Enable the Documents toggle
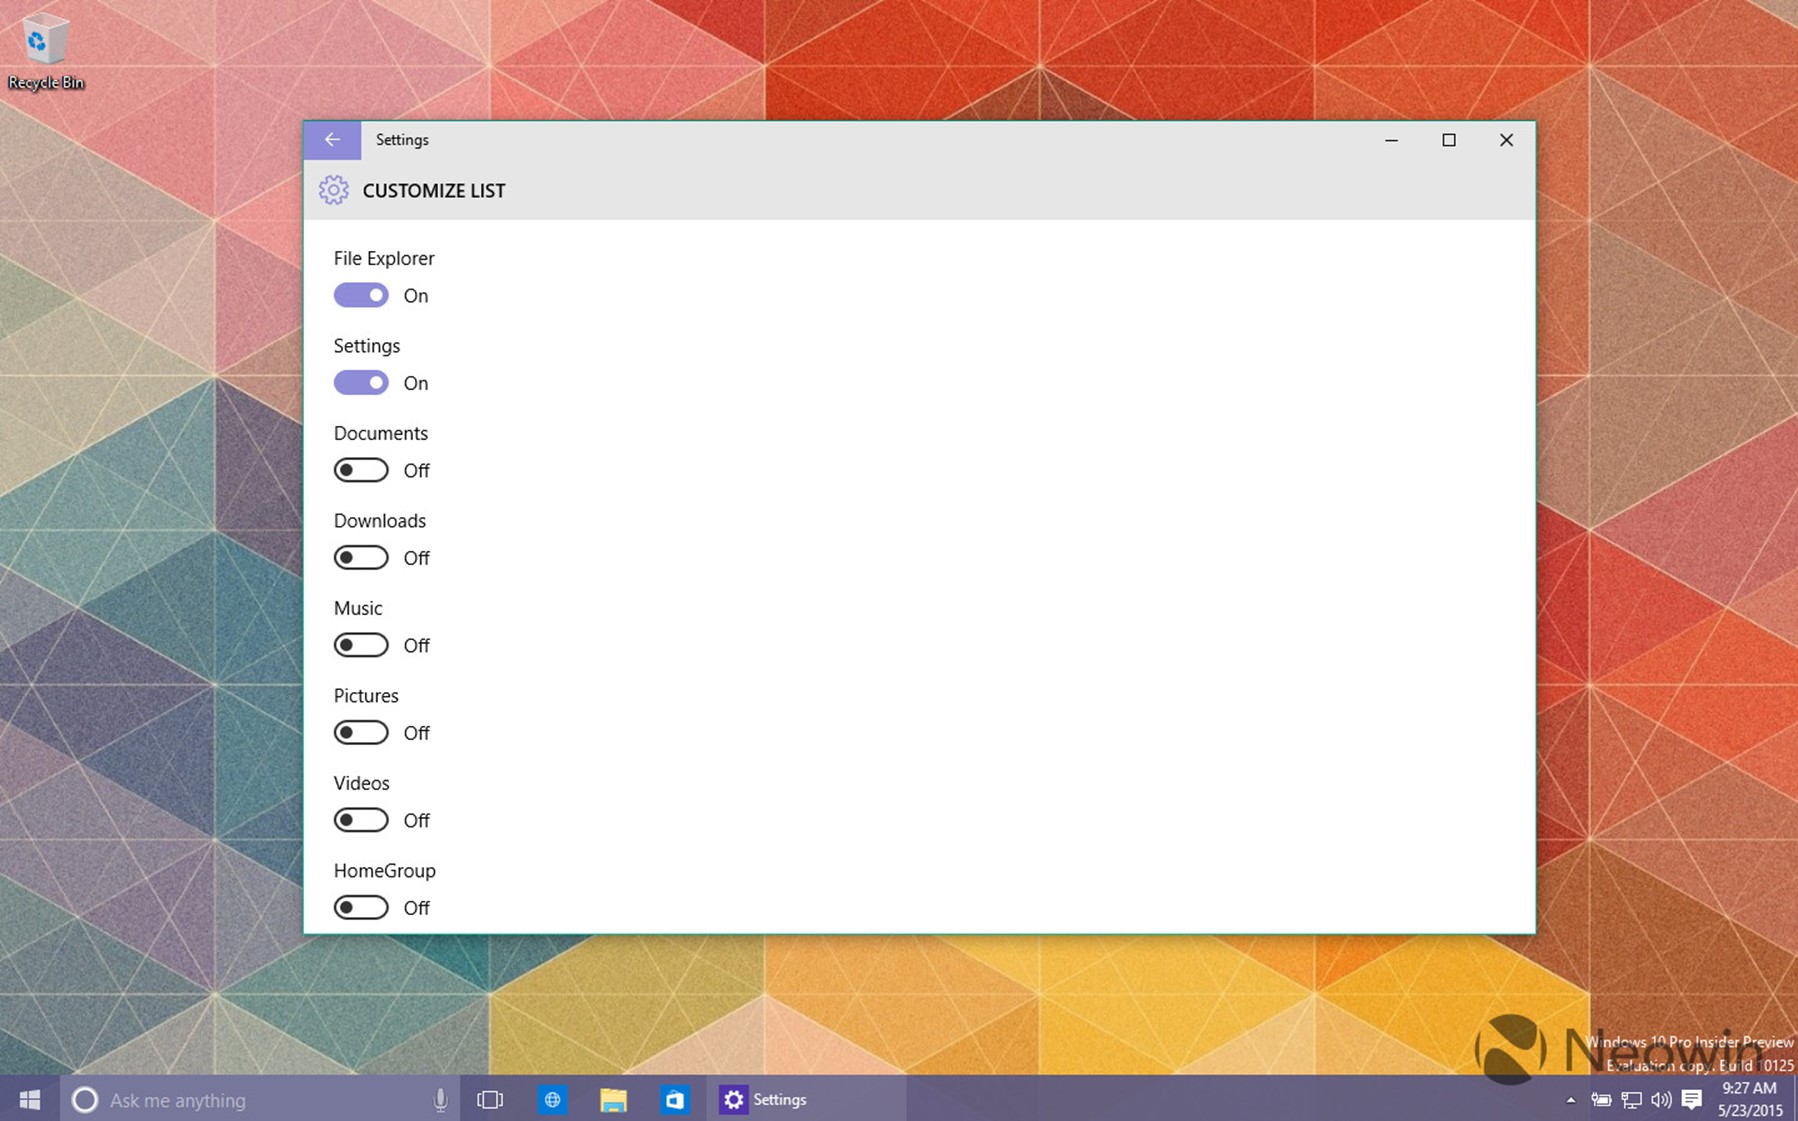Screen dimensions: 1798x1121 (361, 470)
